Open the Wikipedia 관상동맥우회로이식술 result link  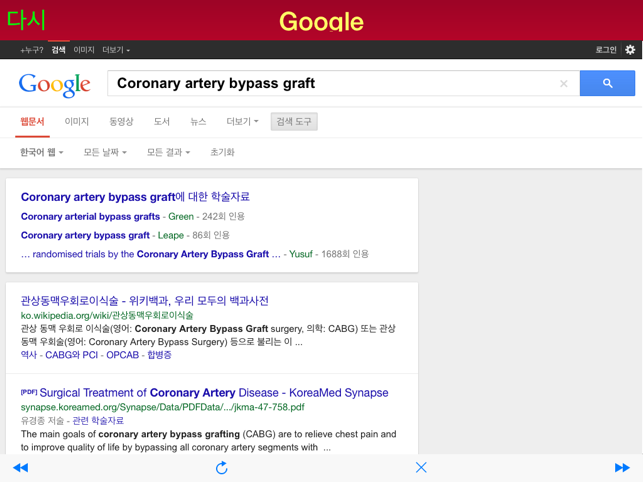click(x=144, y=300)
